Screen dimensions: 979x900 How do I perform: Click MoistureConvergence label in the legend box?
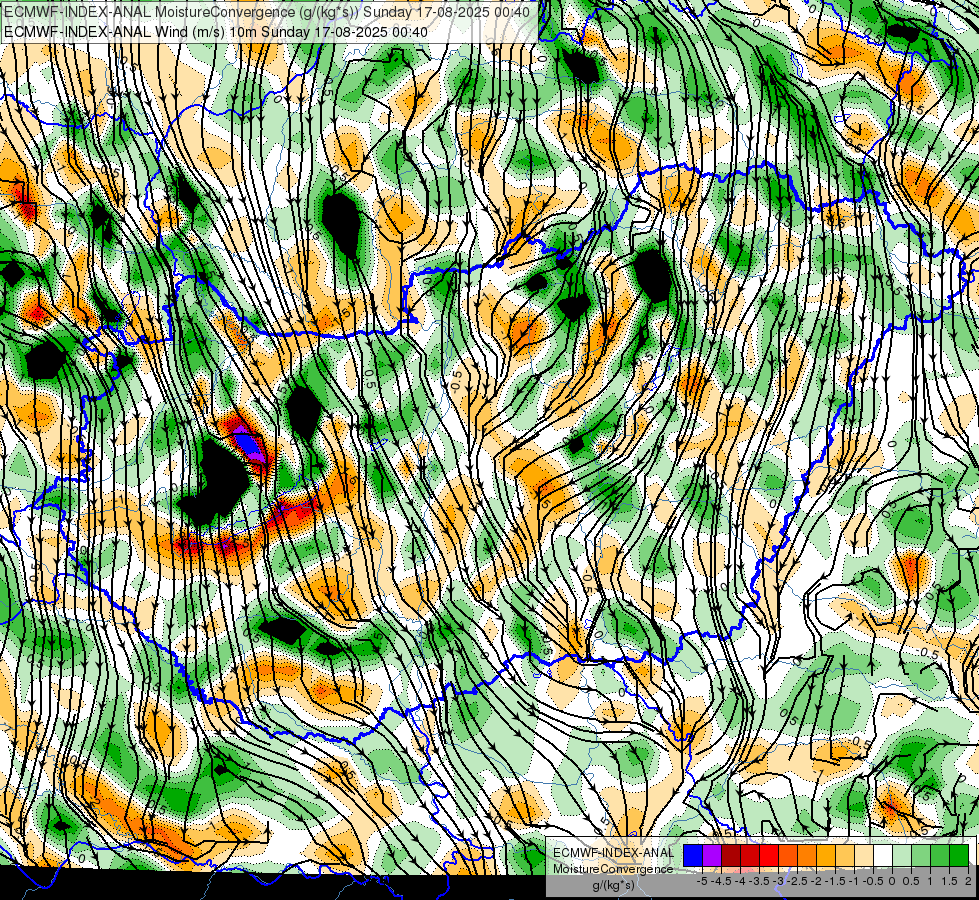click(x=613, y=869)
